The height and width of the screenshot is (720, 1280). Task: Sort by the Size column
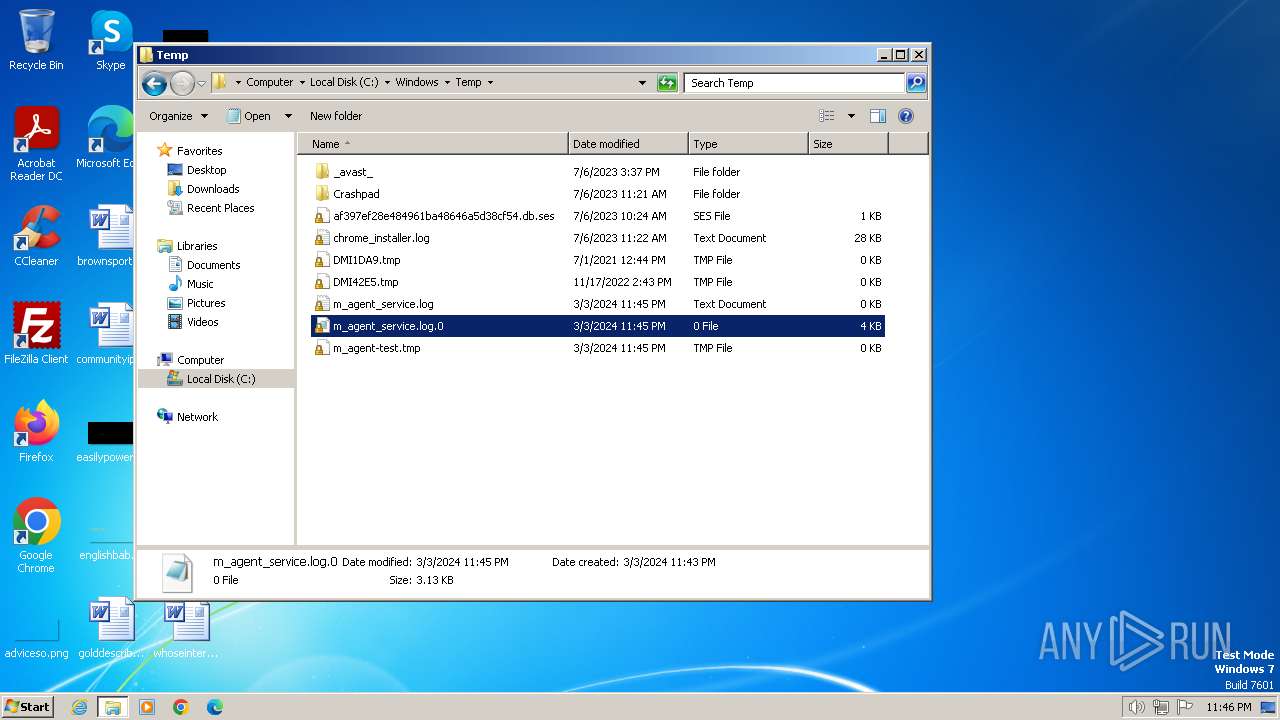click(848, 144)
